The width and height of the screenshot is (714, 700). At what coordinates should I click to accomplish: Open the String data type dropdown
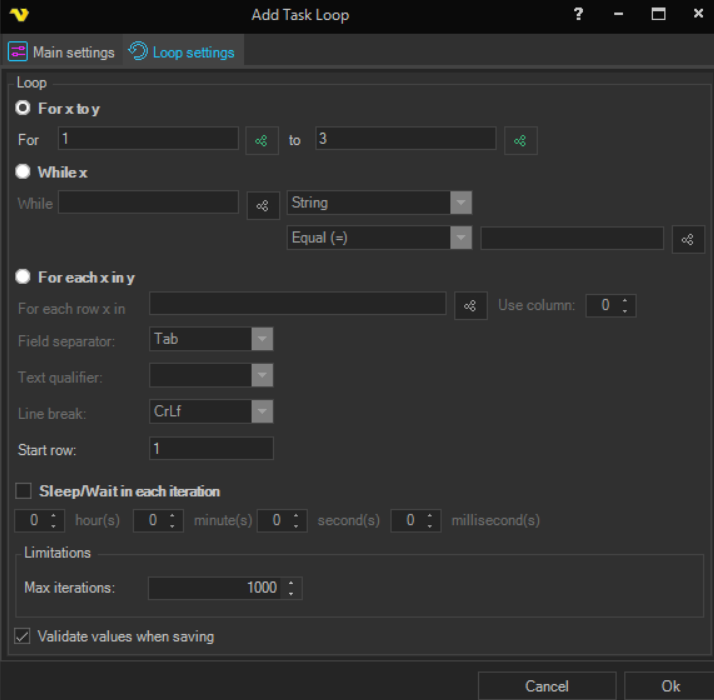459,203
